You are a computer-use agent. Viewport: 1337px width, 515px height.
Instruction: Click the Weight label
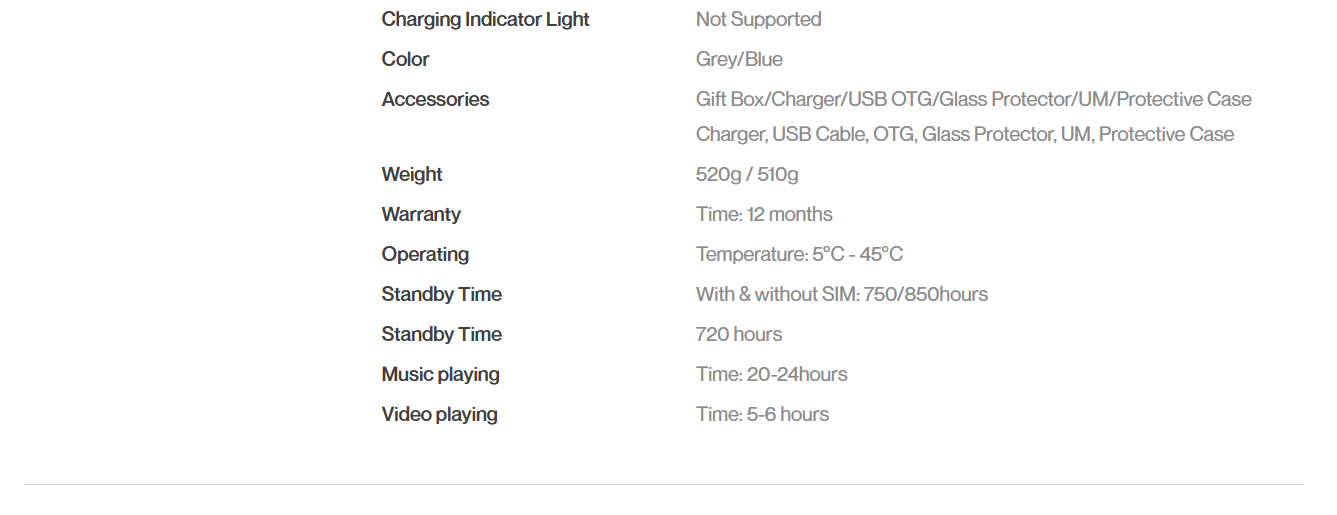click(411, 174)
